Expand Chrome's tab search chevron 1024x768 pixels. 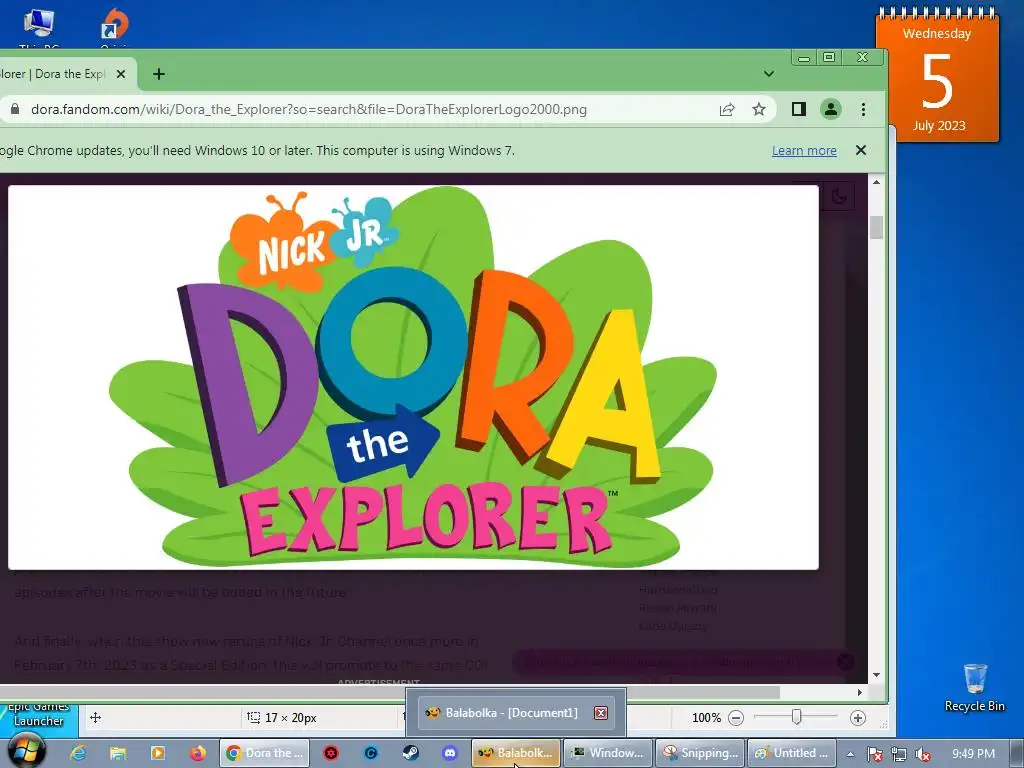(x=769, y=74)
